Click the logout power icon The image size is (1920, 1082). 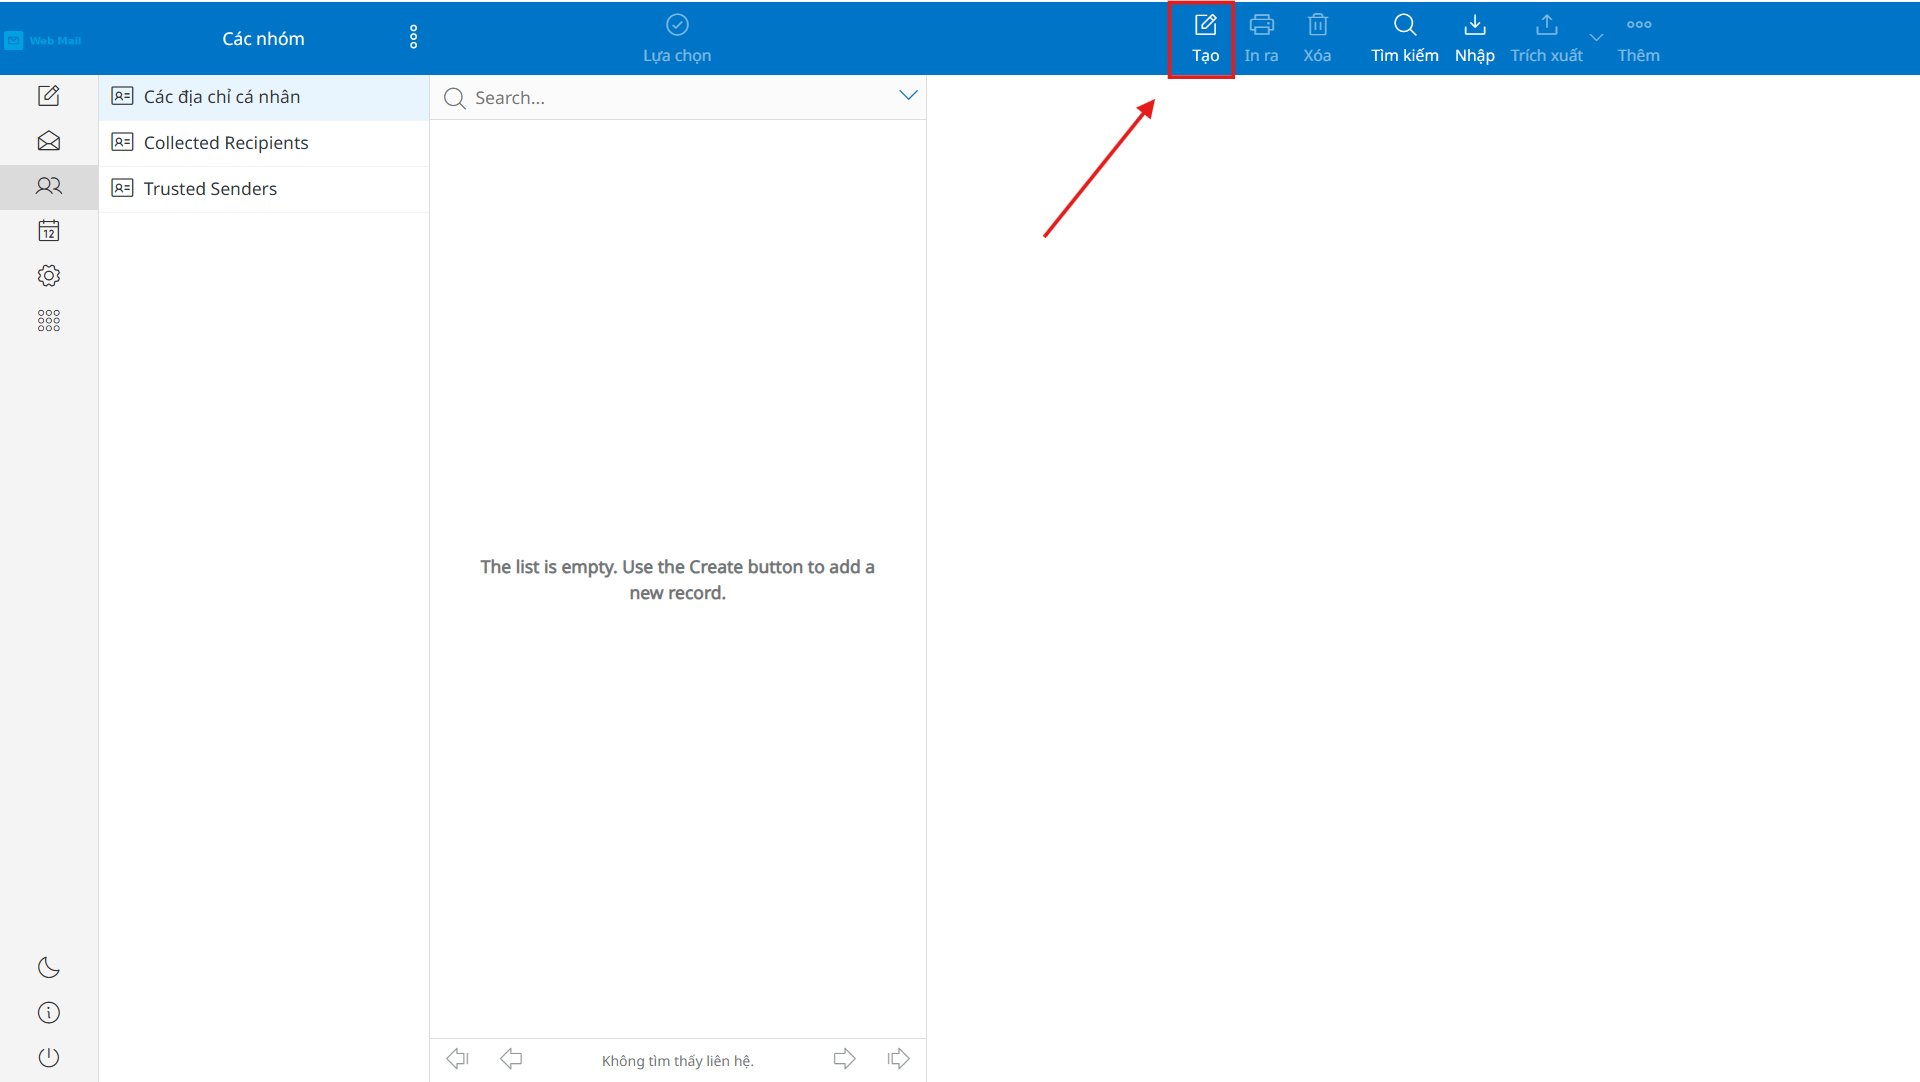click(x=48, y=1058)
